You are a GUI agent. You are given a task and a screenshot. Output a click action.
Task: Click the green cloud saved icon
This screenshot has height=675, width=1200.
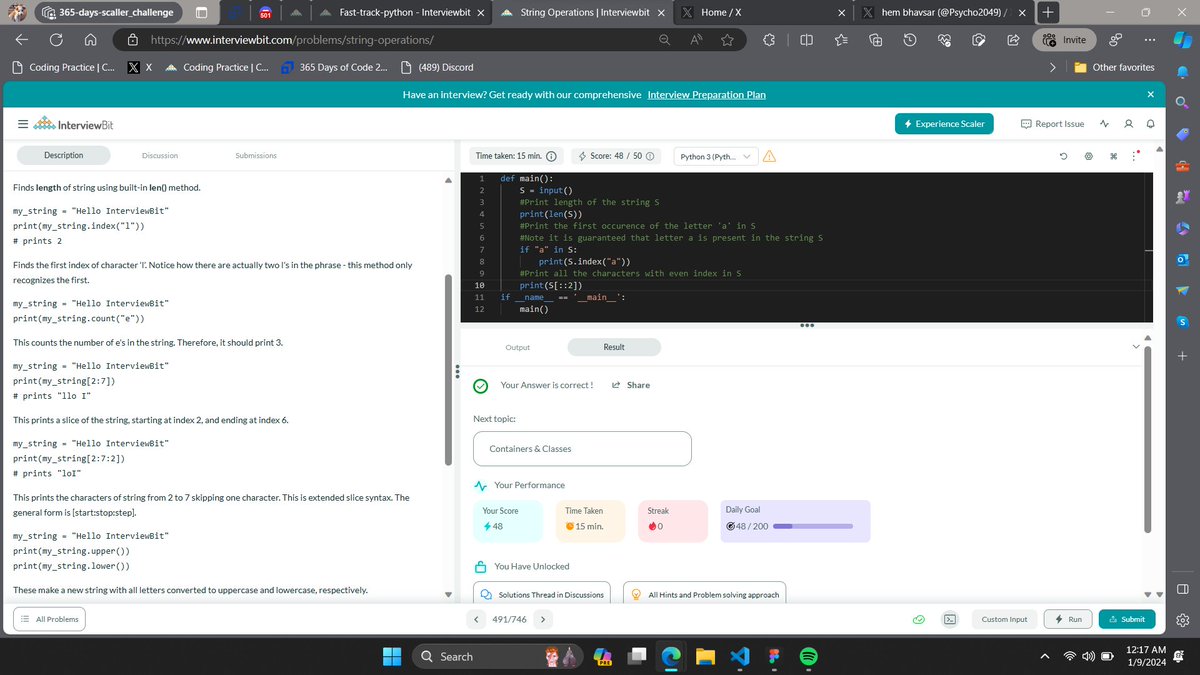(x=918, y=620)
